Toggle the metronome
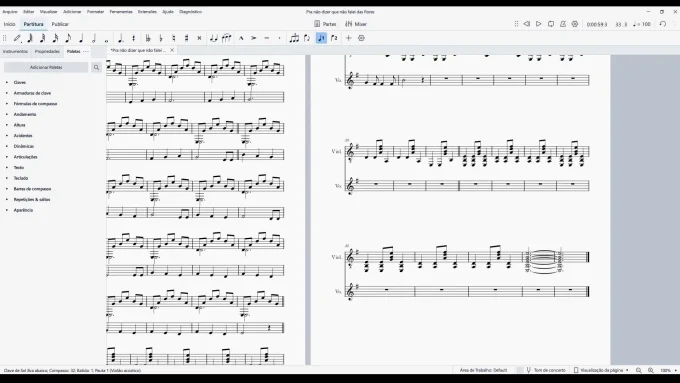 563,24
